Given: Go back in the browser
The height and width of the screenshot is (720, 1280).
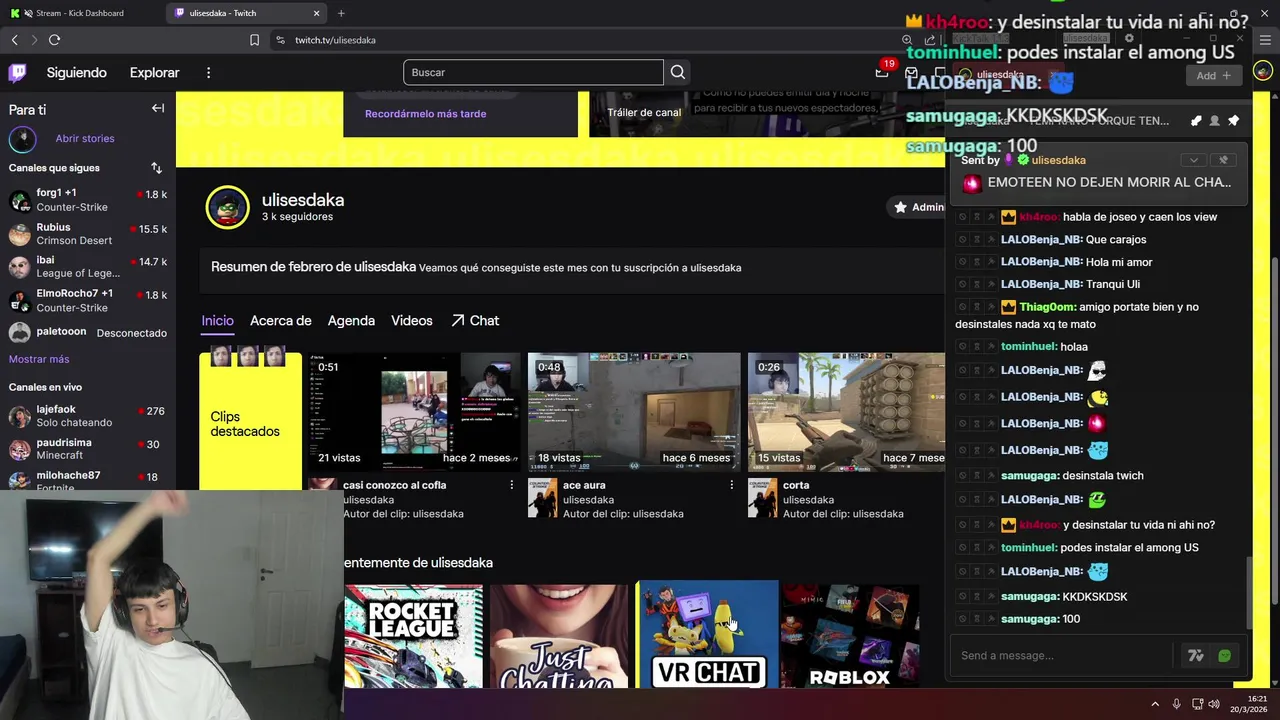Looking at the screenshot, I should pos(14,40).
